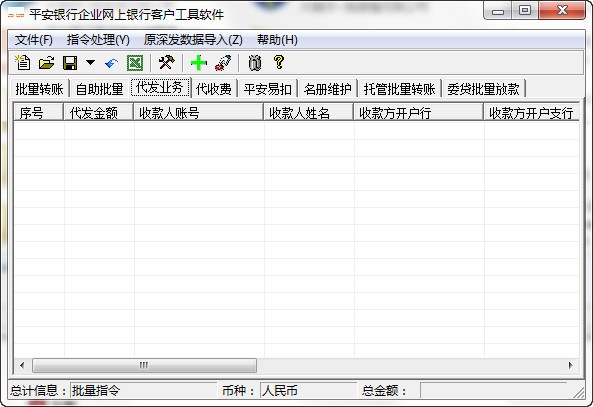Click the 收款人账号 column header
This screenshot has height=407, width=593.
click(199, 113)
